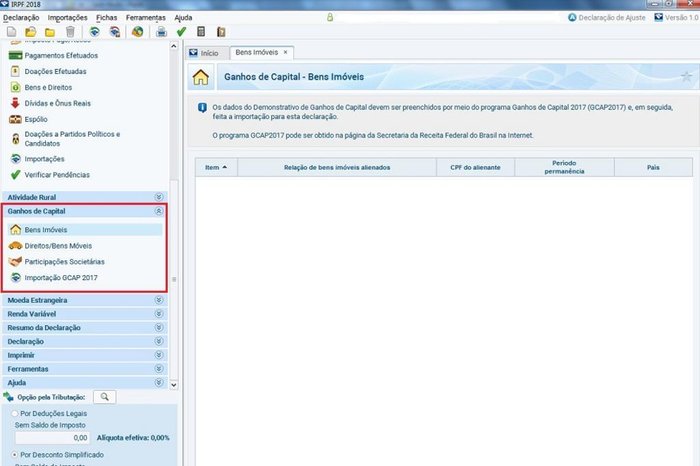Click the Doações a Partidos Políticos icon
The image size is (700, 466).
(16, 139)
